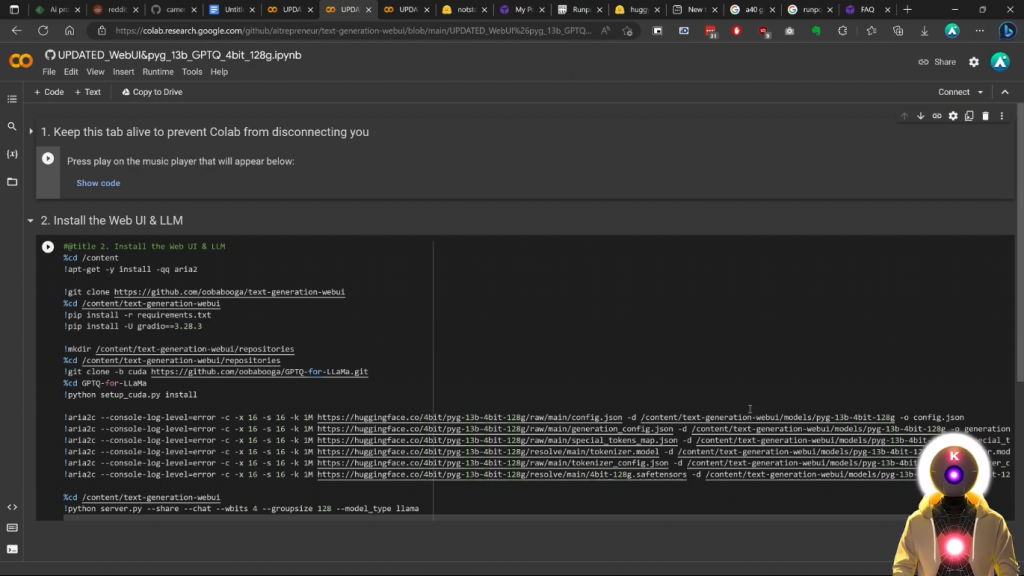This screenshot has width=1024, height=576.
Task: Open the terminal icon at bottom left
Action: (x=12, y=548)
